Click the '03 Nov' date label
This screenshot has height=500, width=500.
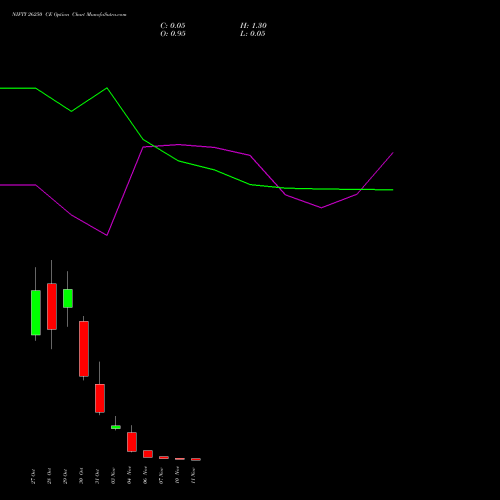[x=113, y=476]
